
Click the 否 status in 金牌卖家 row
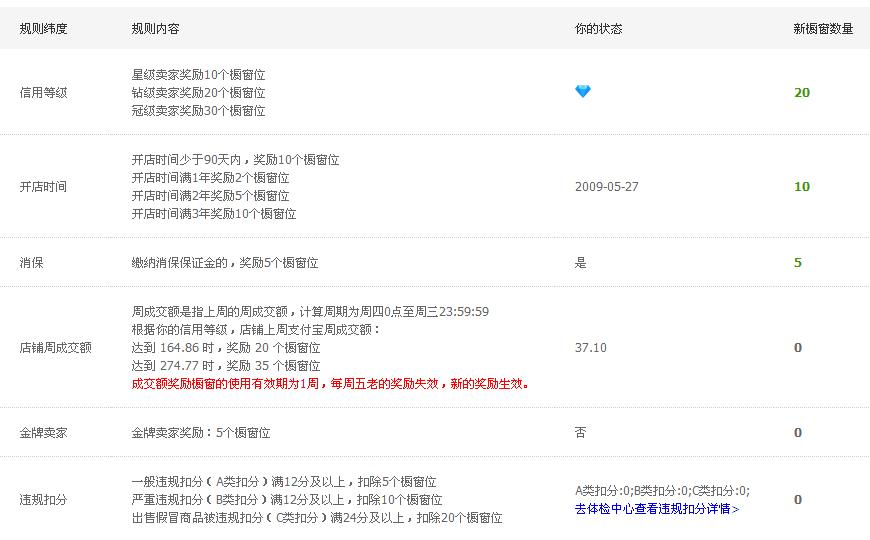click(x=580, y=432)
